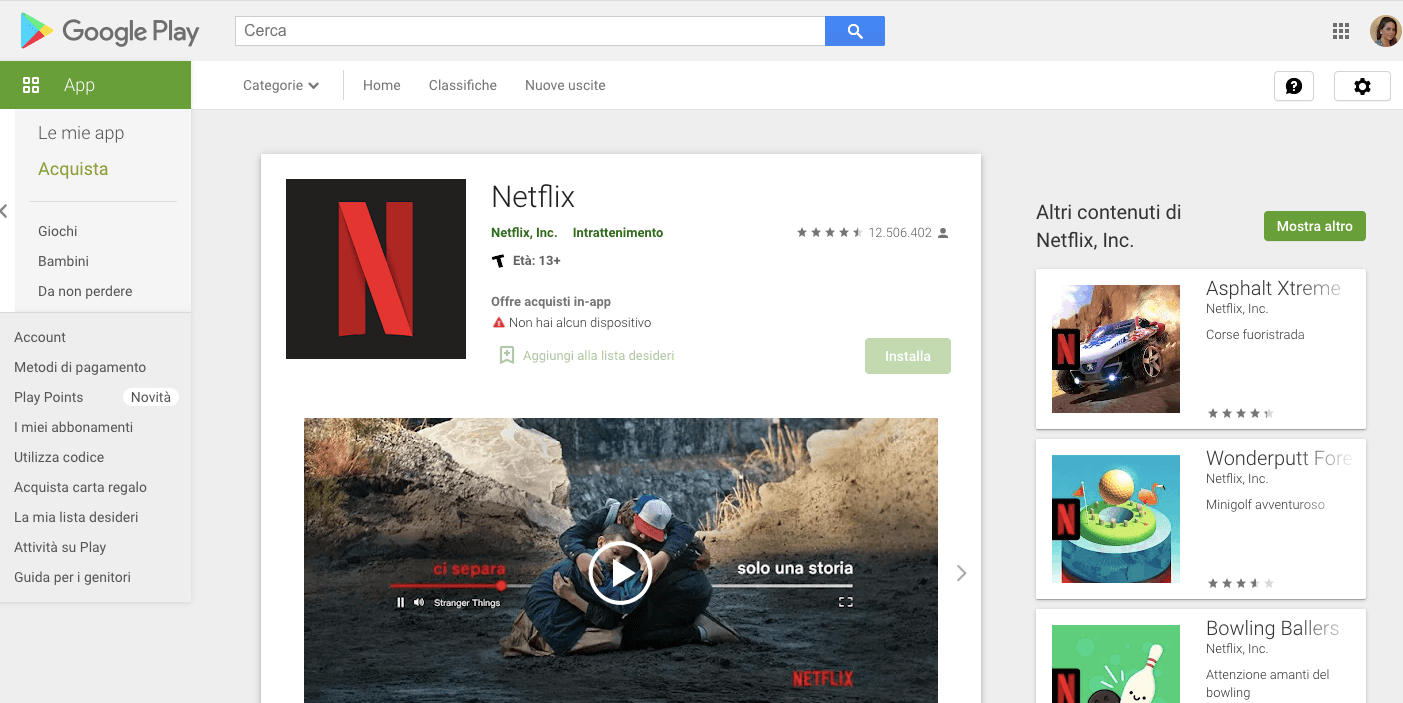Open the Google apps grid icon

click(x=1341, y=31)
